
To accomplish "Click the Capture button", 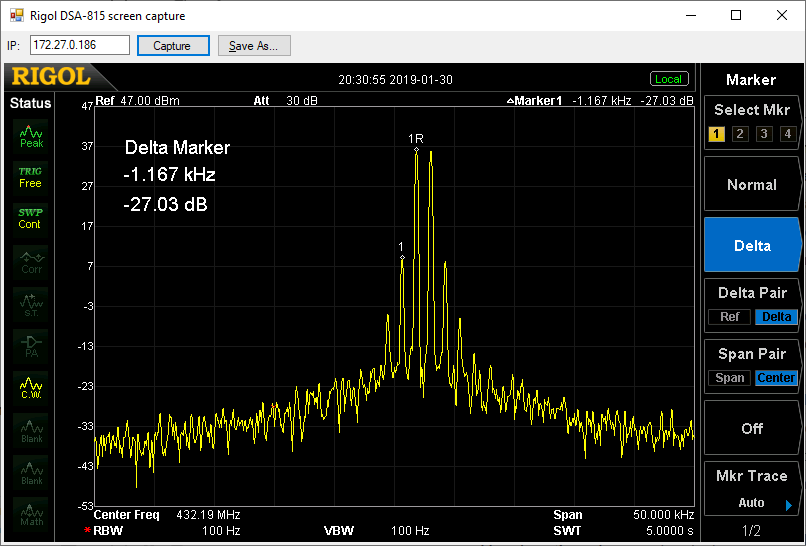I will (x=173, y=46).
